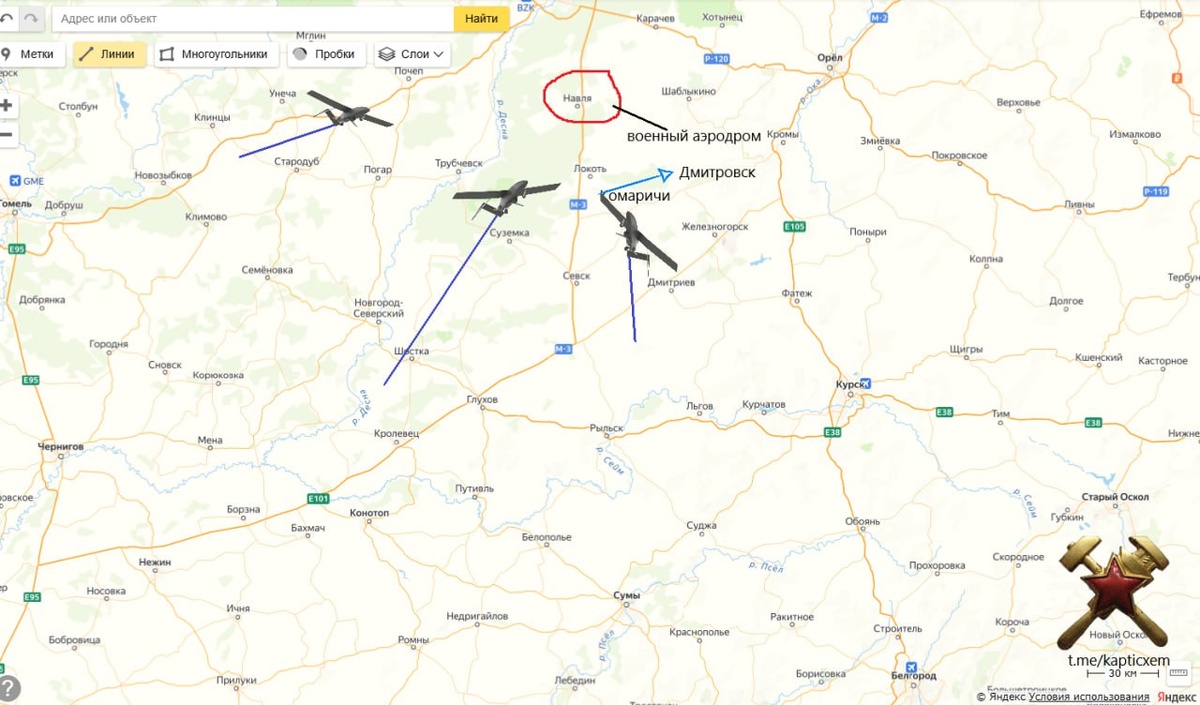Expand the Слои layers dropdown
Screen dimensions: 1200x705
412,55
